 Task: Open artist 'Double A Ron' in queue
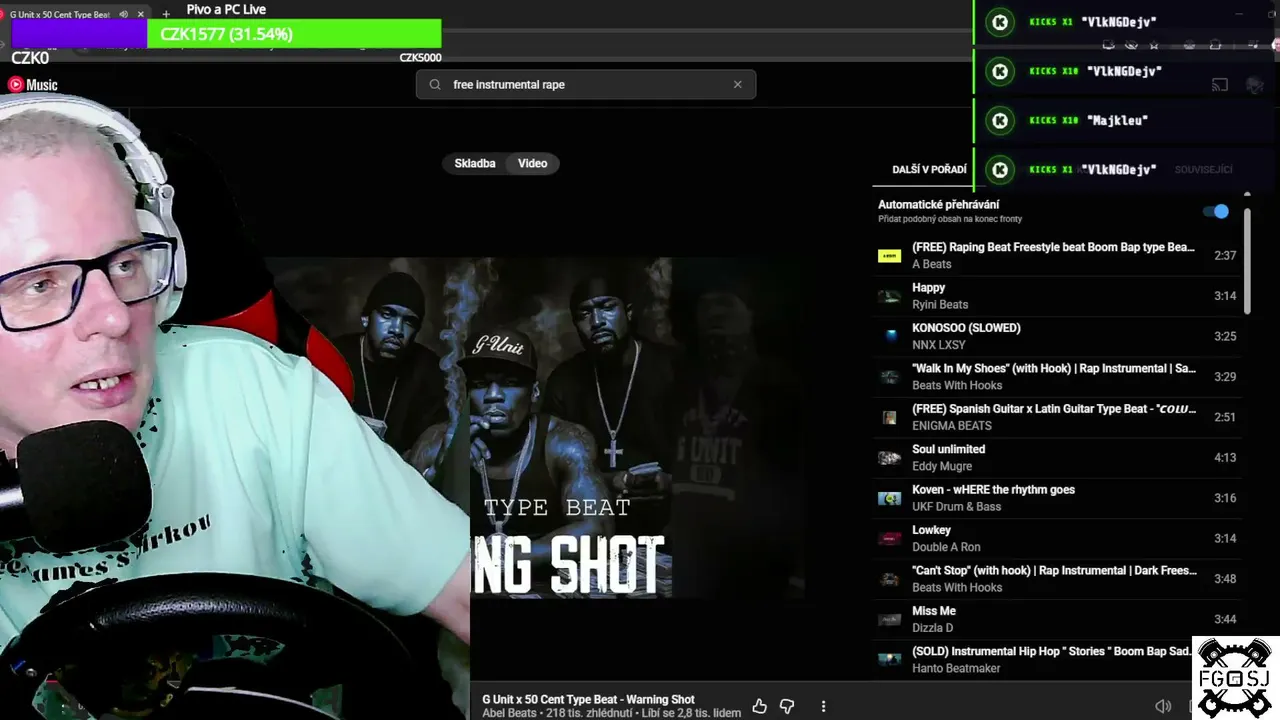(x=946, y=547)
